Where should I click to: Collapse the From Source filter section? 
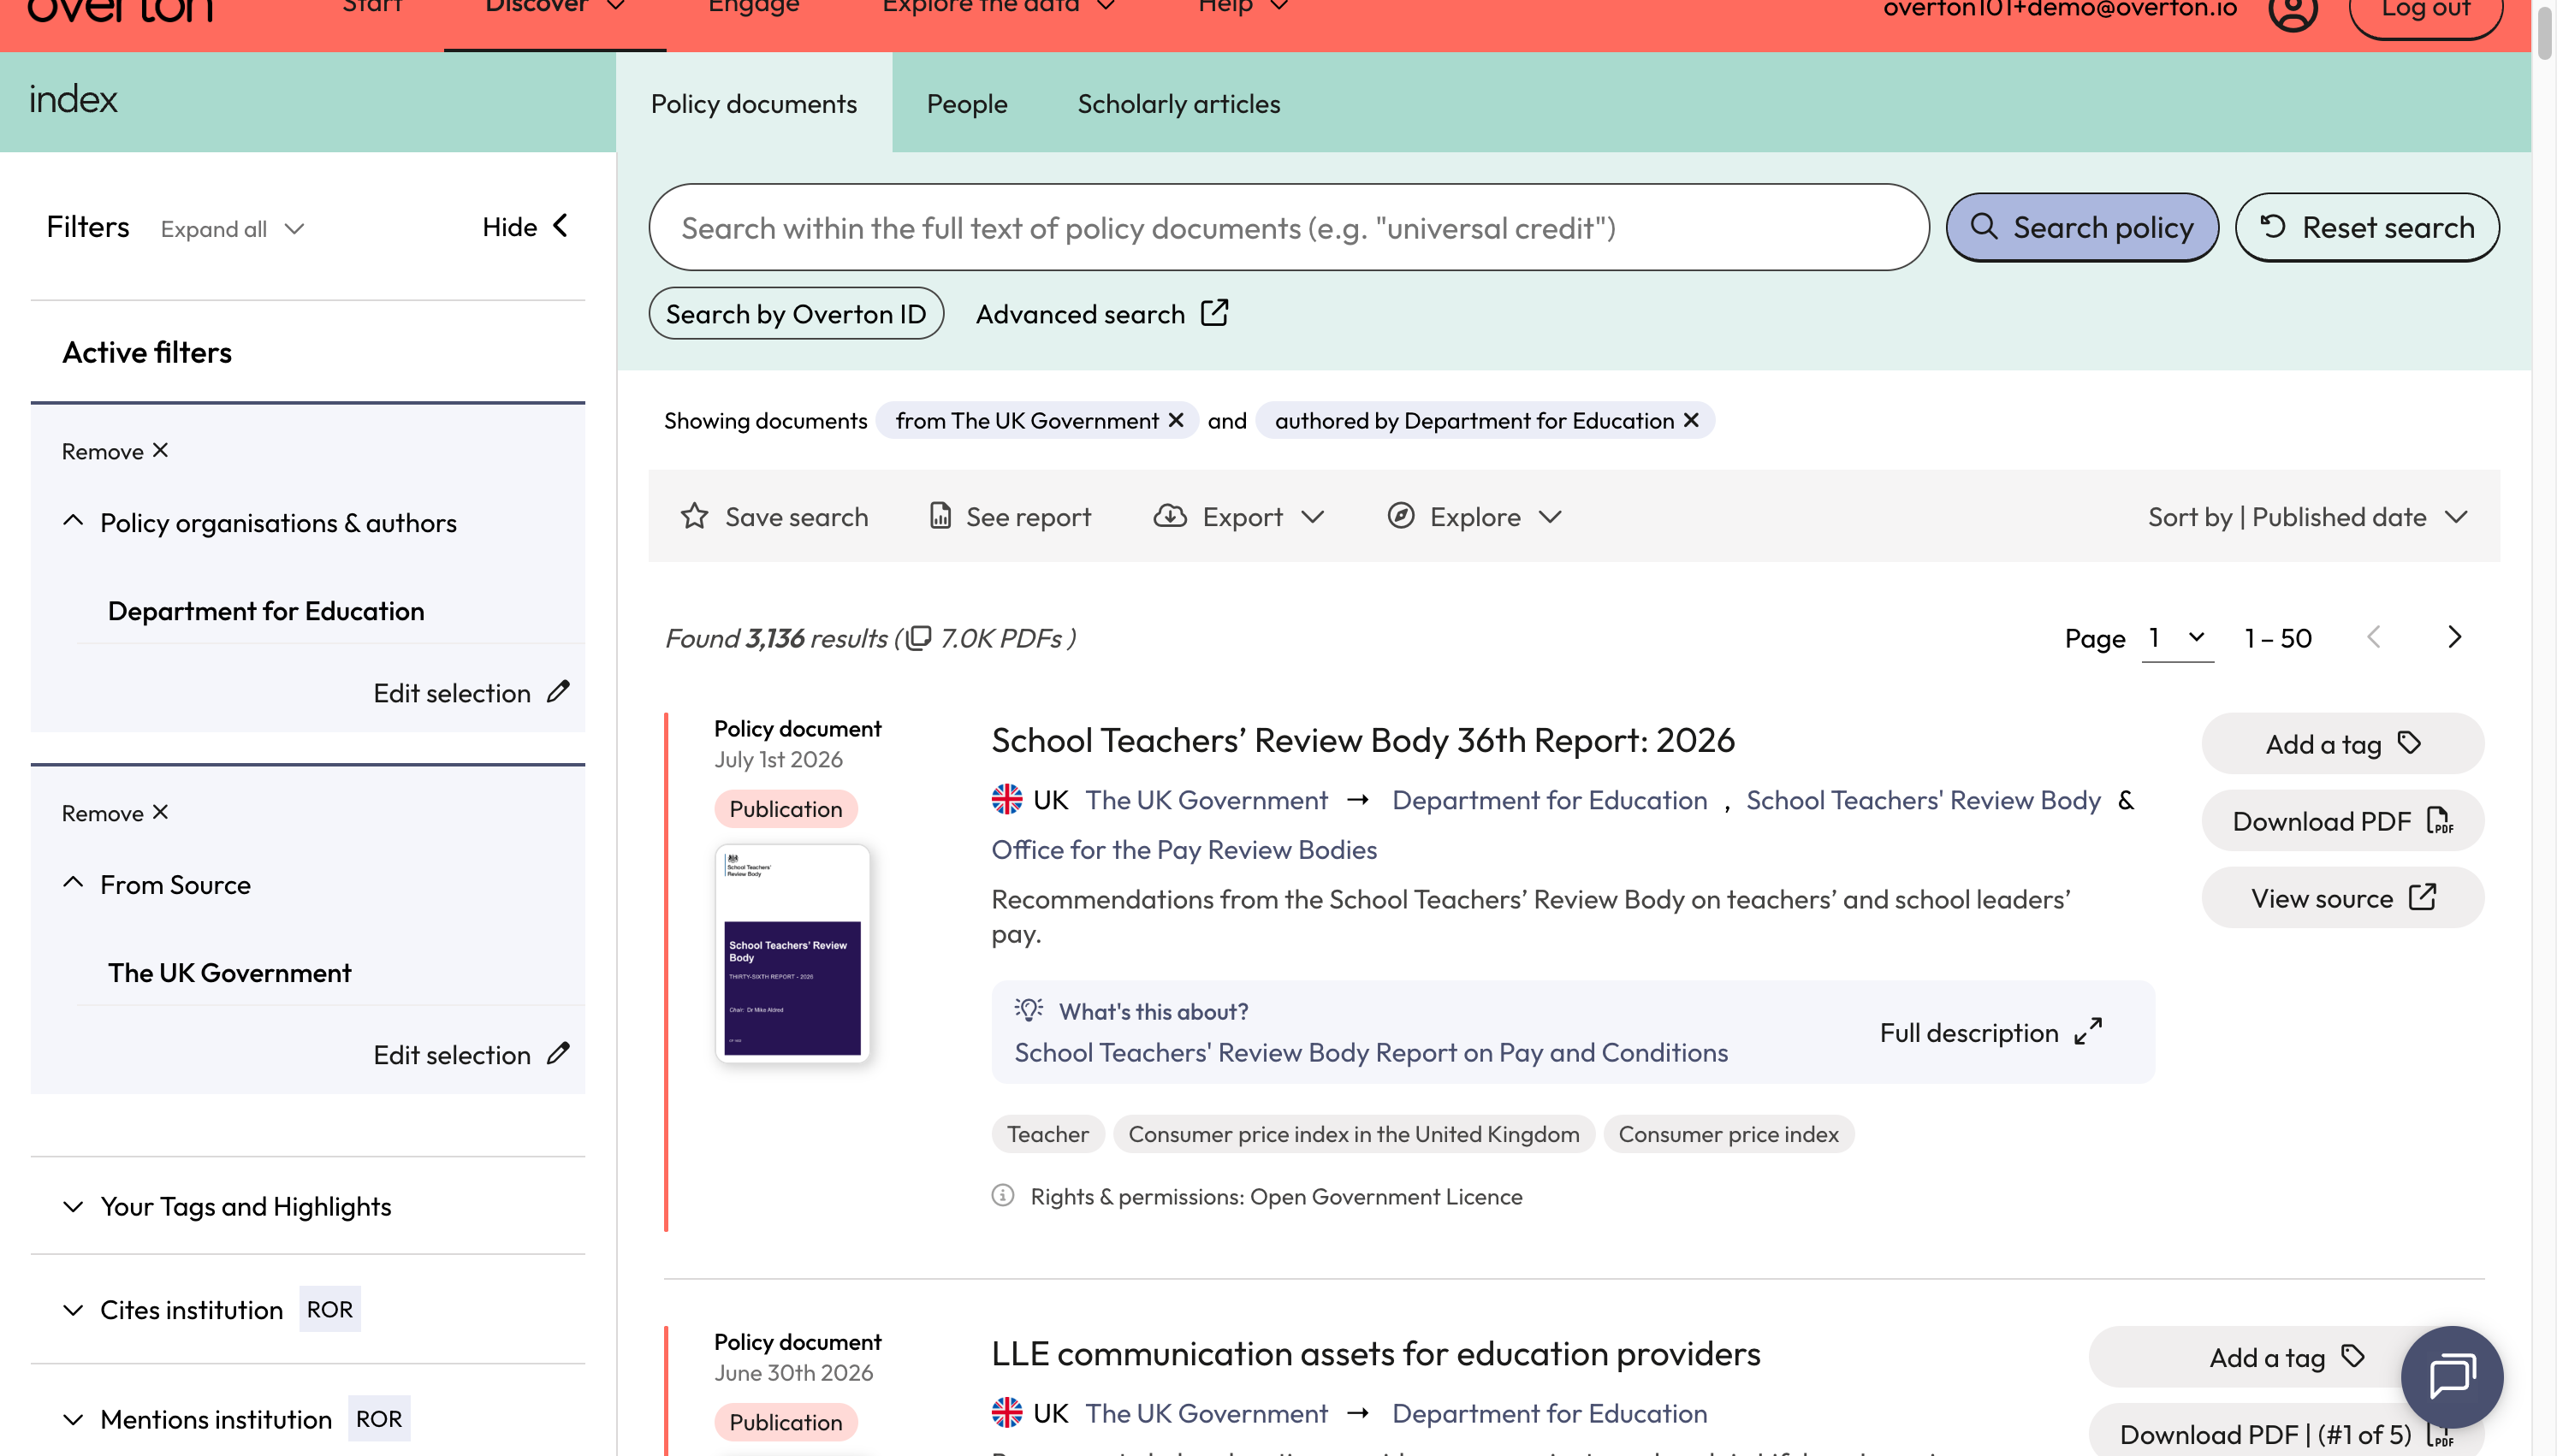(73, 884)
